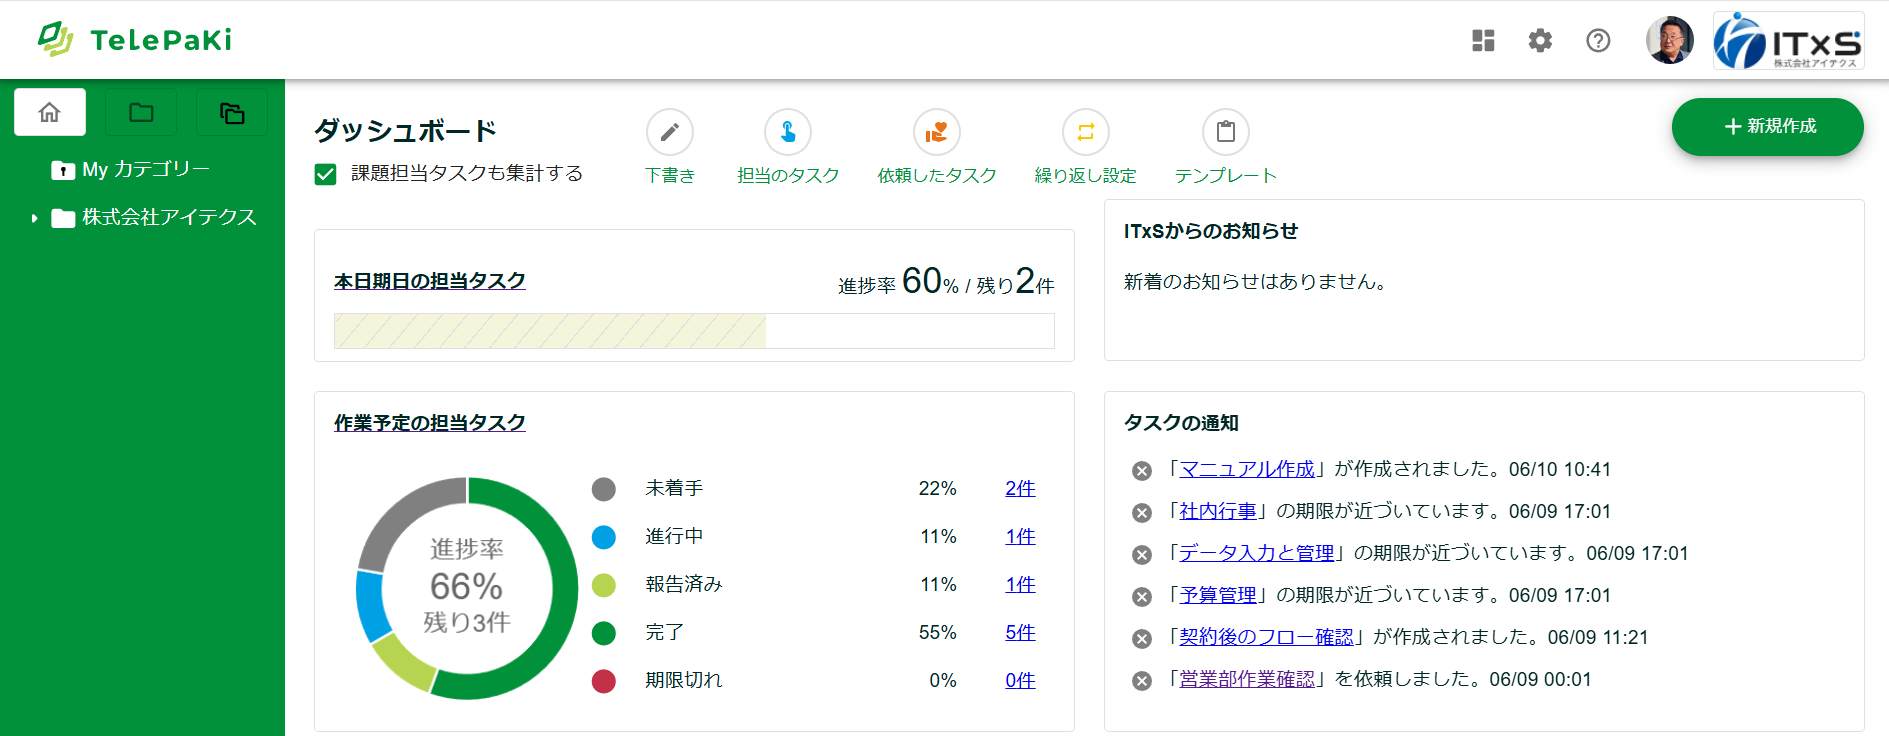Click the dashboard grid icon in header

(1483, 41)
